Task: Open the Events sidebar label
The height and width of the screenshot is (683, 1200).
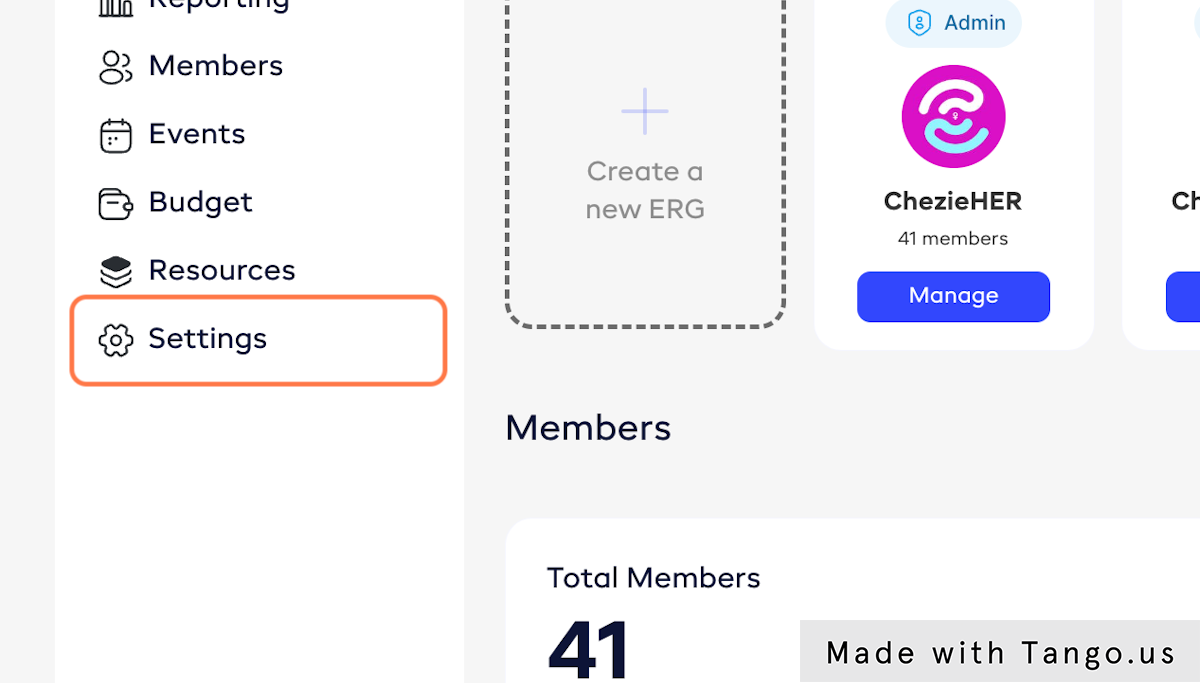Action: pos(196,134)
